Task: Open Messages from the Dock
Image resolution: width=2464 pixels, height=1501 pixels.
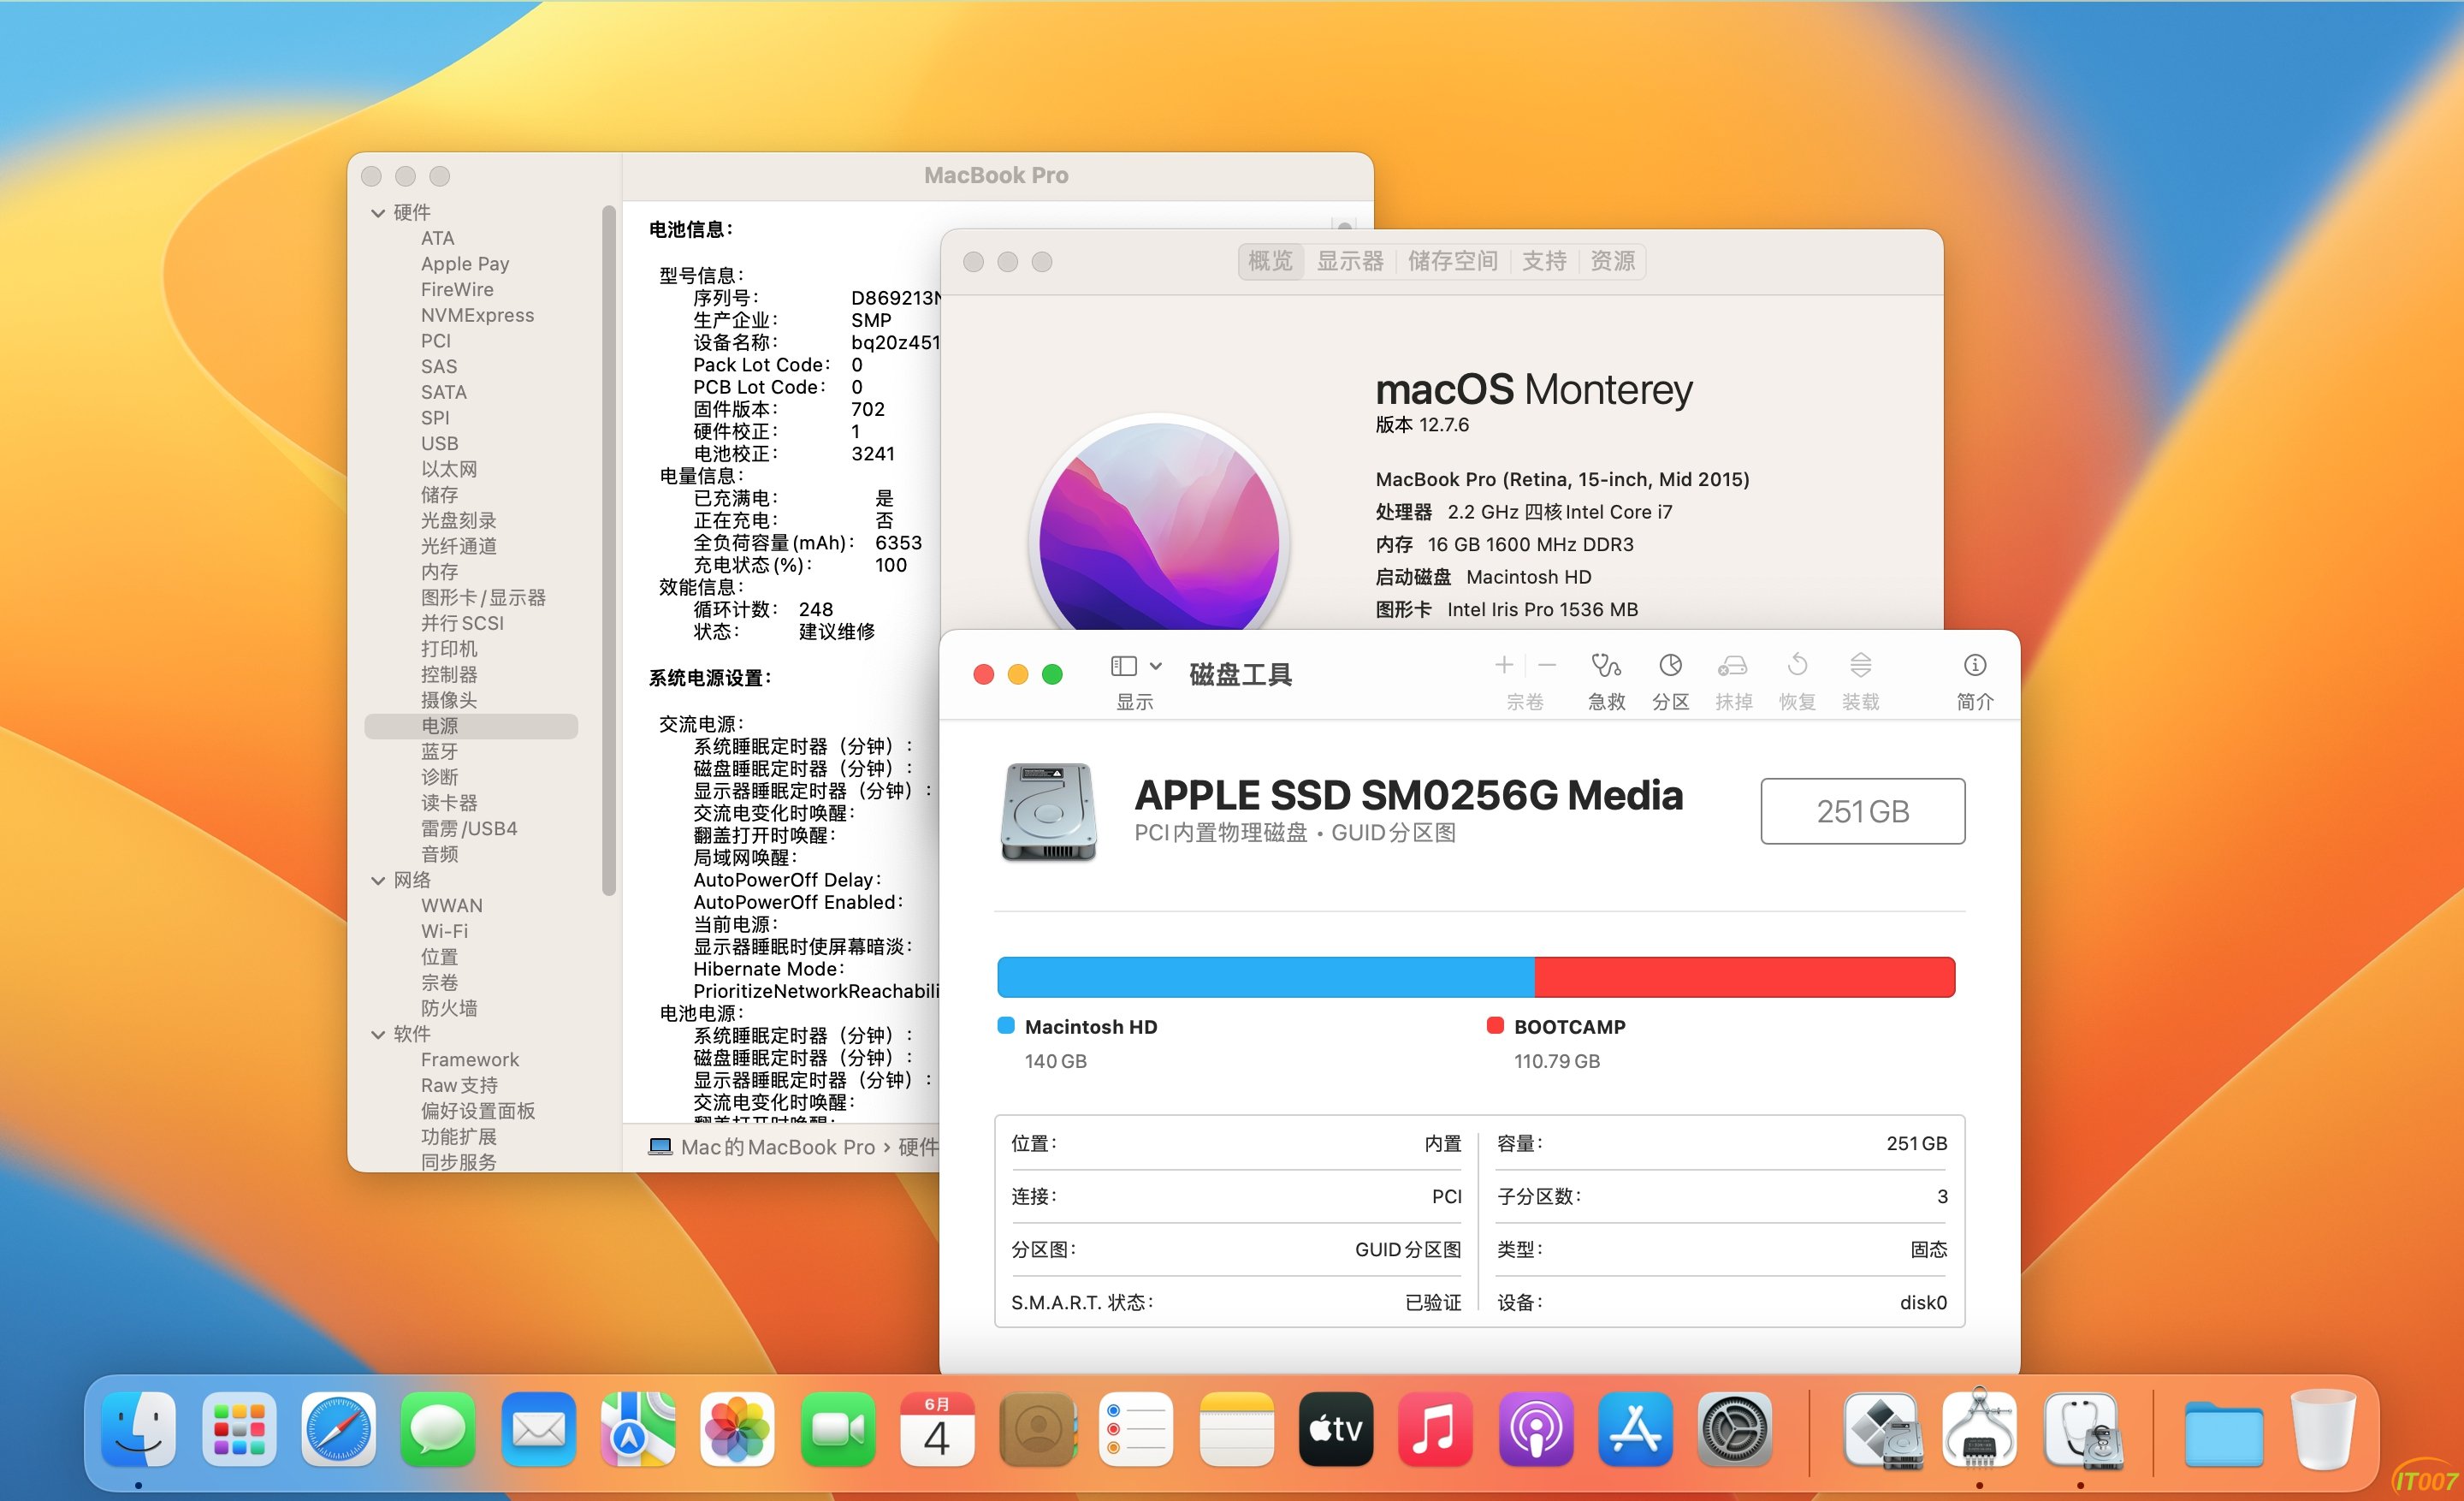Action: pos(438,1430)
